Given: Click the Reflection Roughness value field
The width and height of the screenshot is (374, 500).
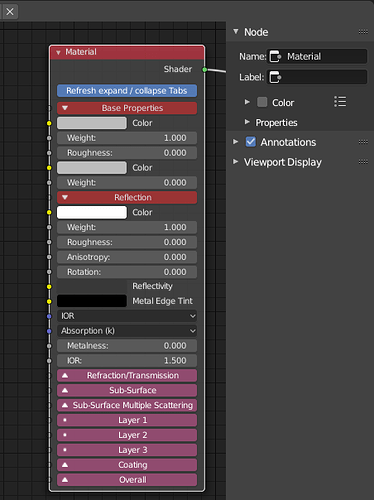Looking at the screenshot, I should (127, 242).
